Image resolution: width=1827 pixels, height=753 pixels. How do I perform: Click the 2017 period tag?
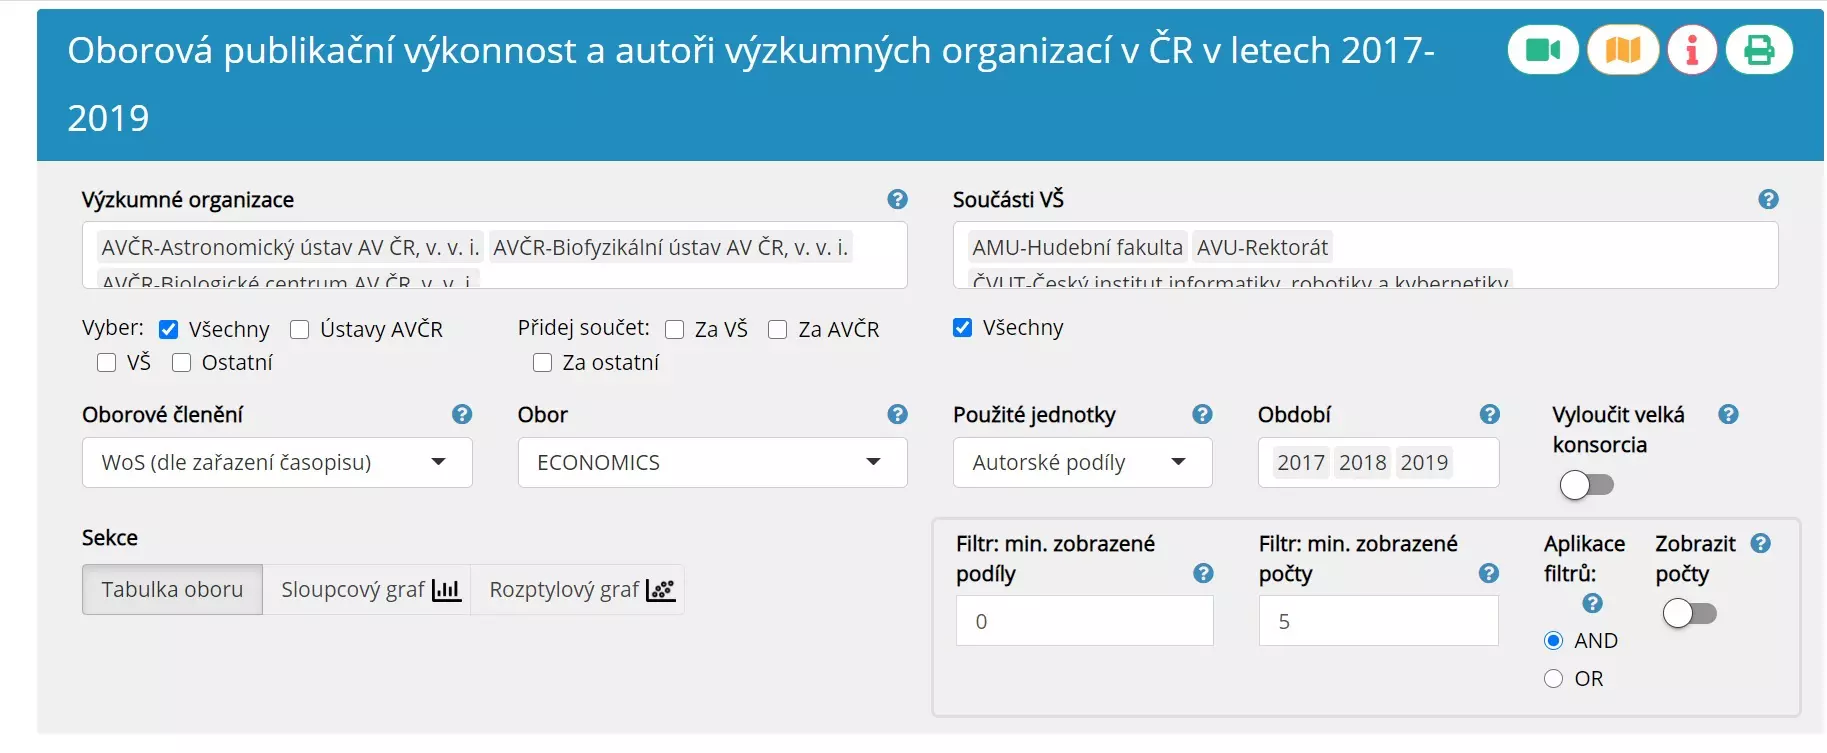point(1300,462)
